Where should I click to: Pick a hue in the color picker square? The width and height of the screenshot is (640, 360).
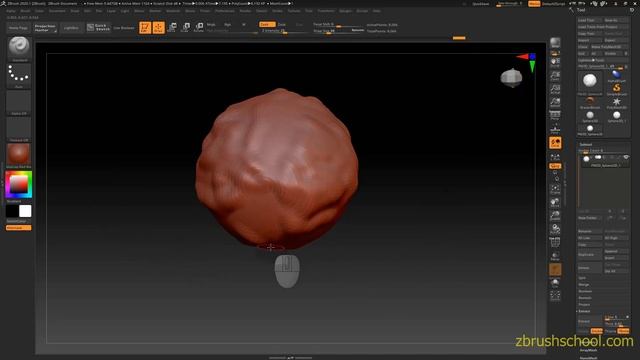(19, 184)
